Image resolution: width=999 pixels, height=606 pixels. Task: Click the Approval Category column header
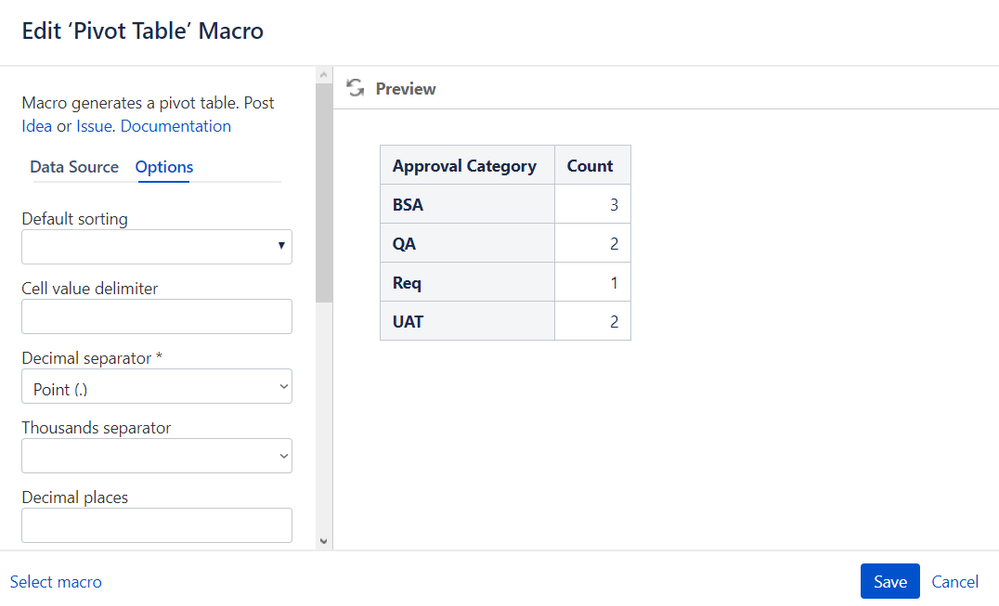pos(465,166)
